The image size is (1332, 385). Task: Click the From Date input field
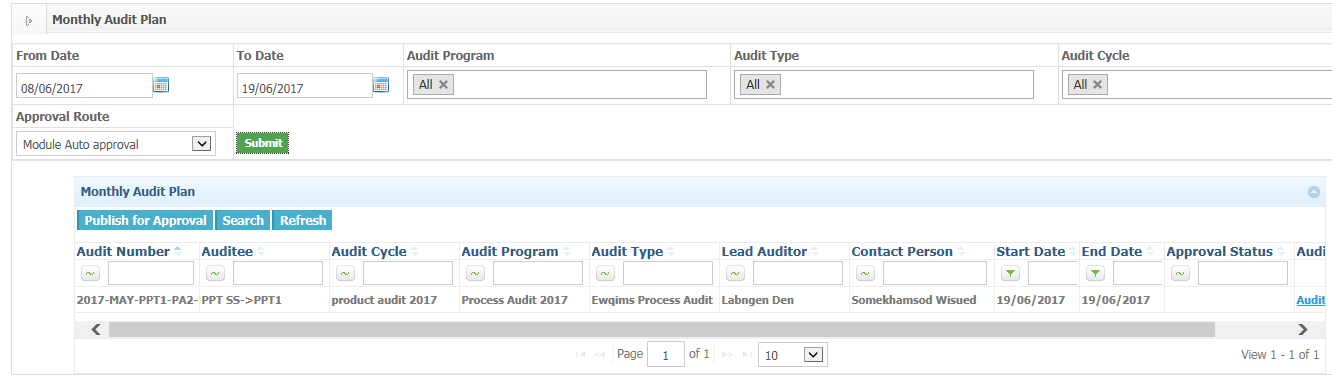85,87
